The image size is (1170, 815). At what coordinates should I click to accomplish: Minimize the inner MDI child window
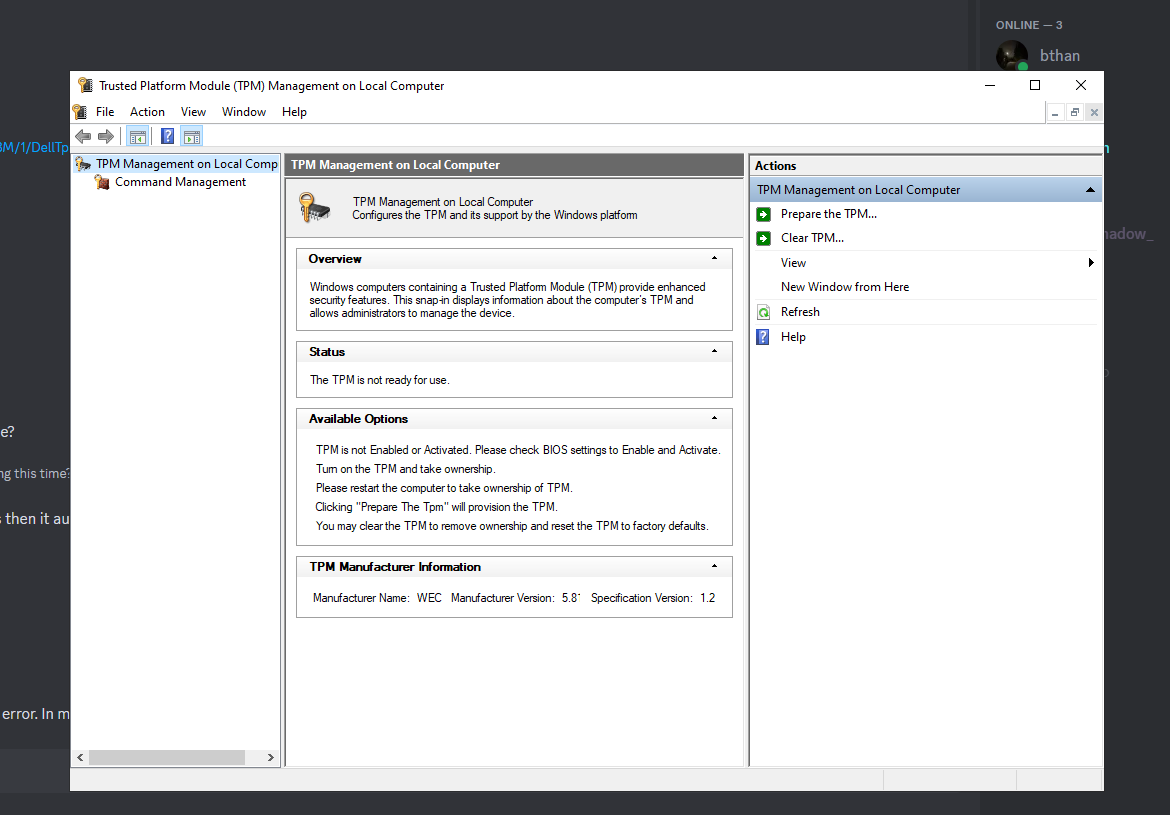pos(1055,113)
